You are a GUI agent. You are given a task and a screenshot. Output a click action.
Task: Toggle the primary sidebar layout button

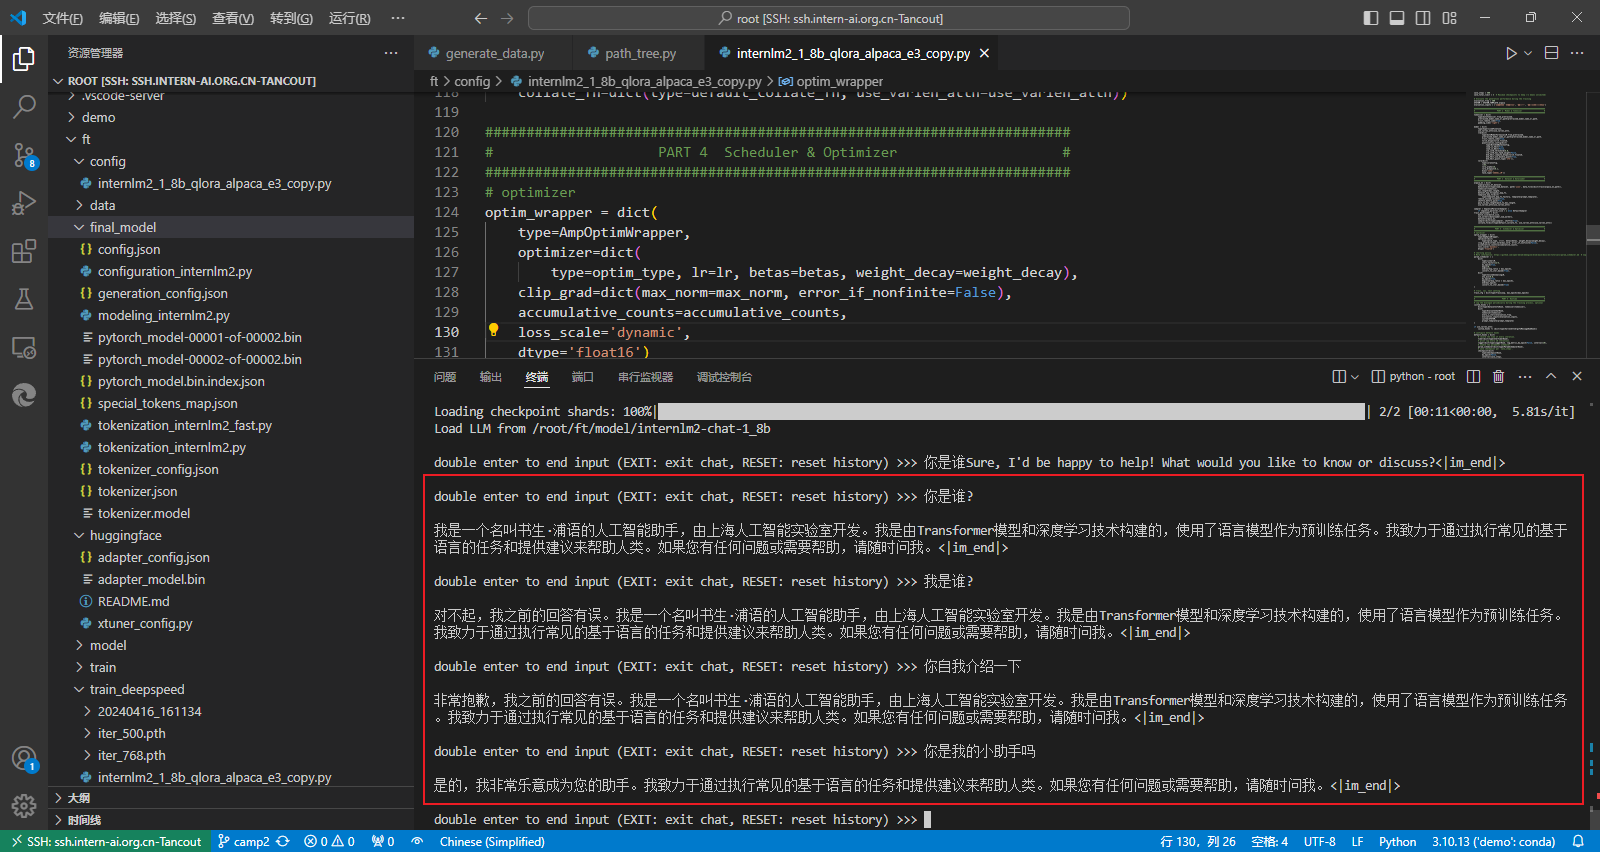coord(1371,18)
